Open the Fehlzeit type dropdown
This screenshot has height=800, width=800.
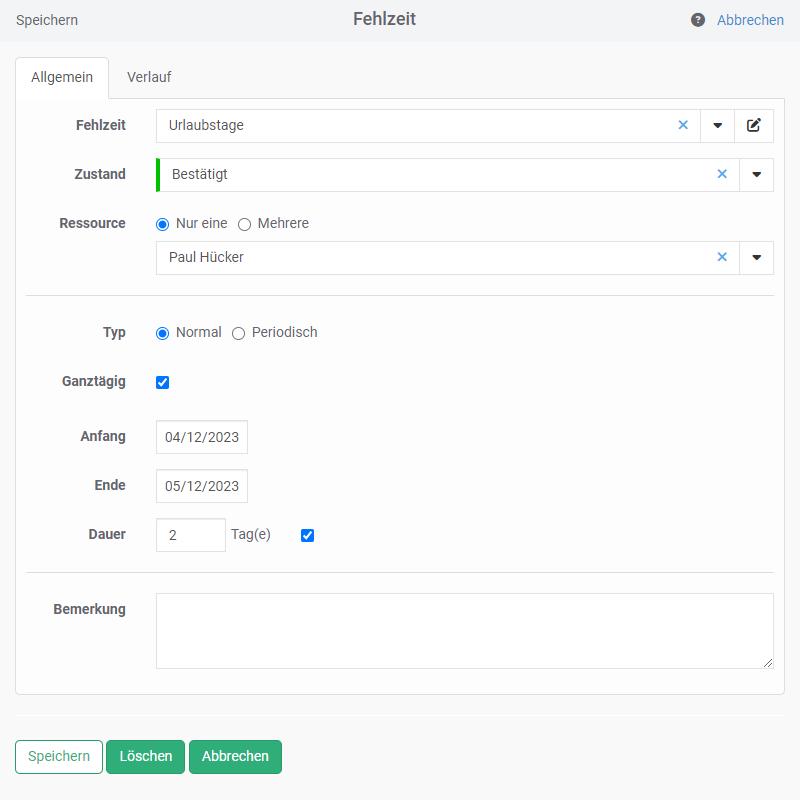click(x=717, y=126)
